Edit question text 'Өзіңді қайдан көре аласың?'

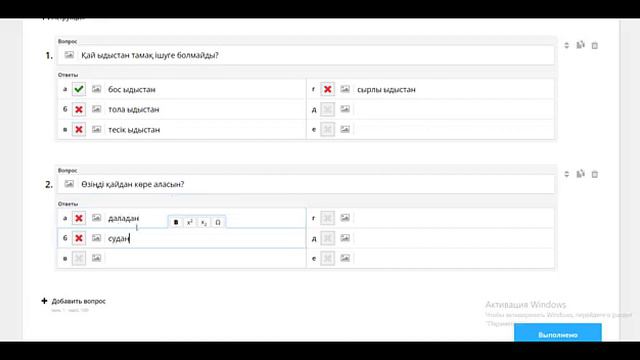point(133,184)
